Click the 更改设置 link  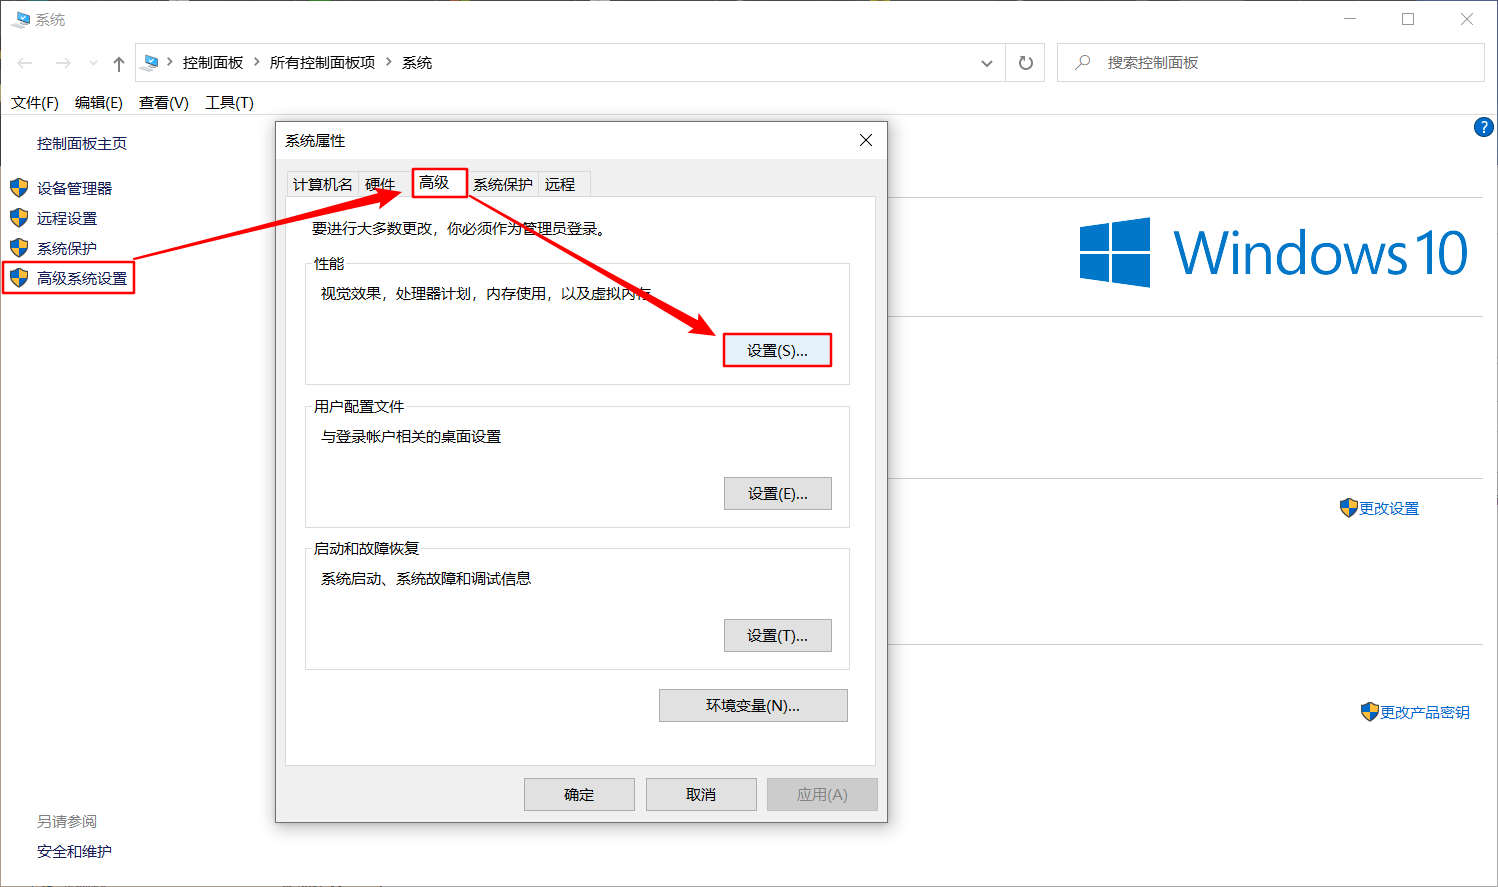(x=1389, y=509)
